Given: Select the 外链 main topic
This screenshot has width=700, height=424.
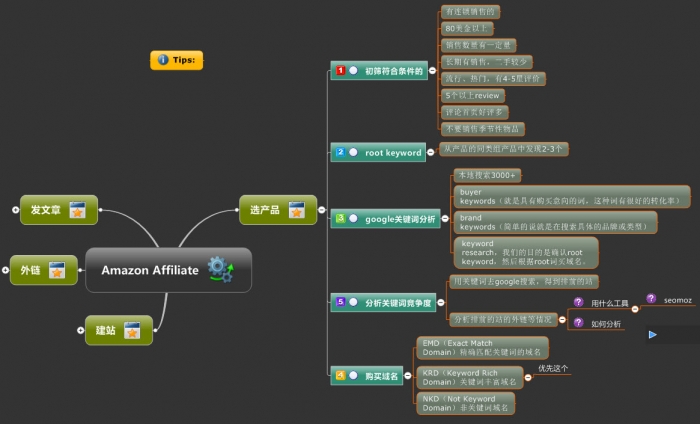Looking at the screenshot, I should pyautogui.click(x=44, y=270).
